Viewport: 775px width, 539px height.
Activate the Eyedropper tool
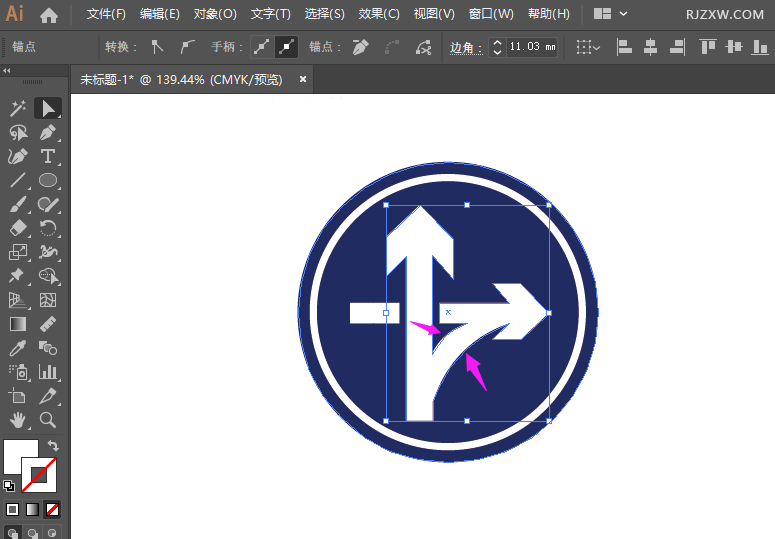tap(17, 348)
